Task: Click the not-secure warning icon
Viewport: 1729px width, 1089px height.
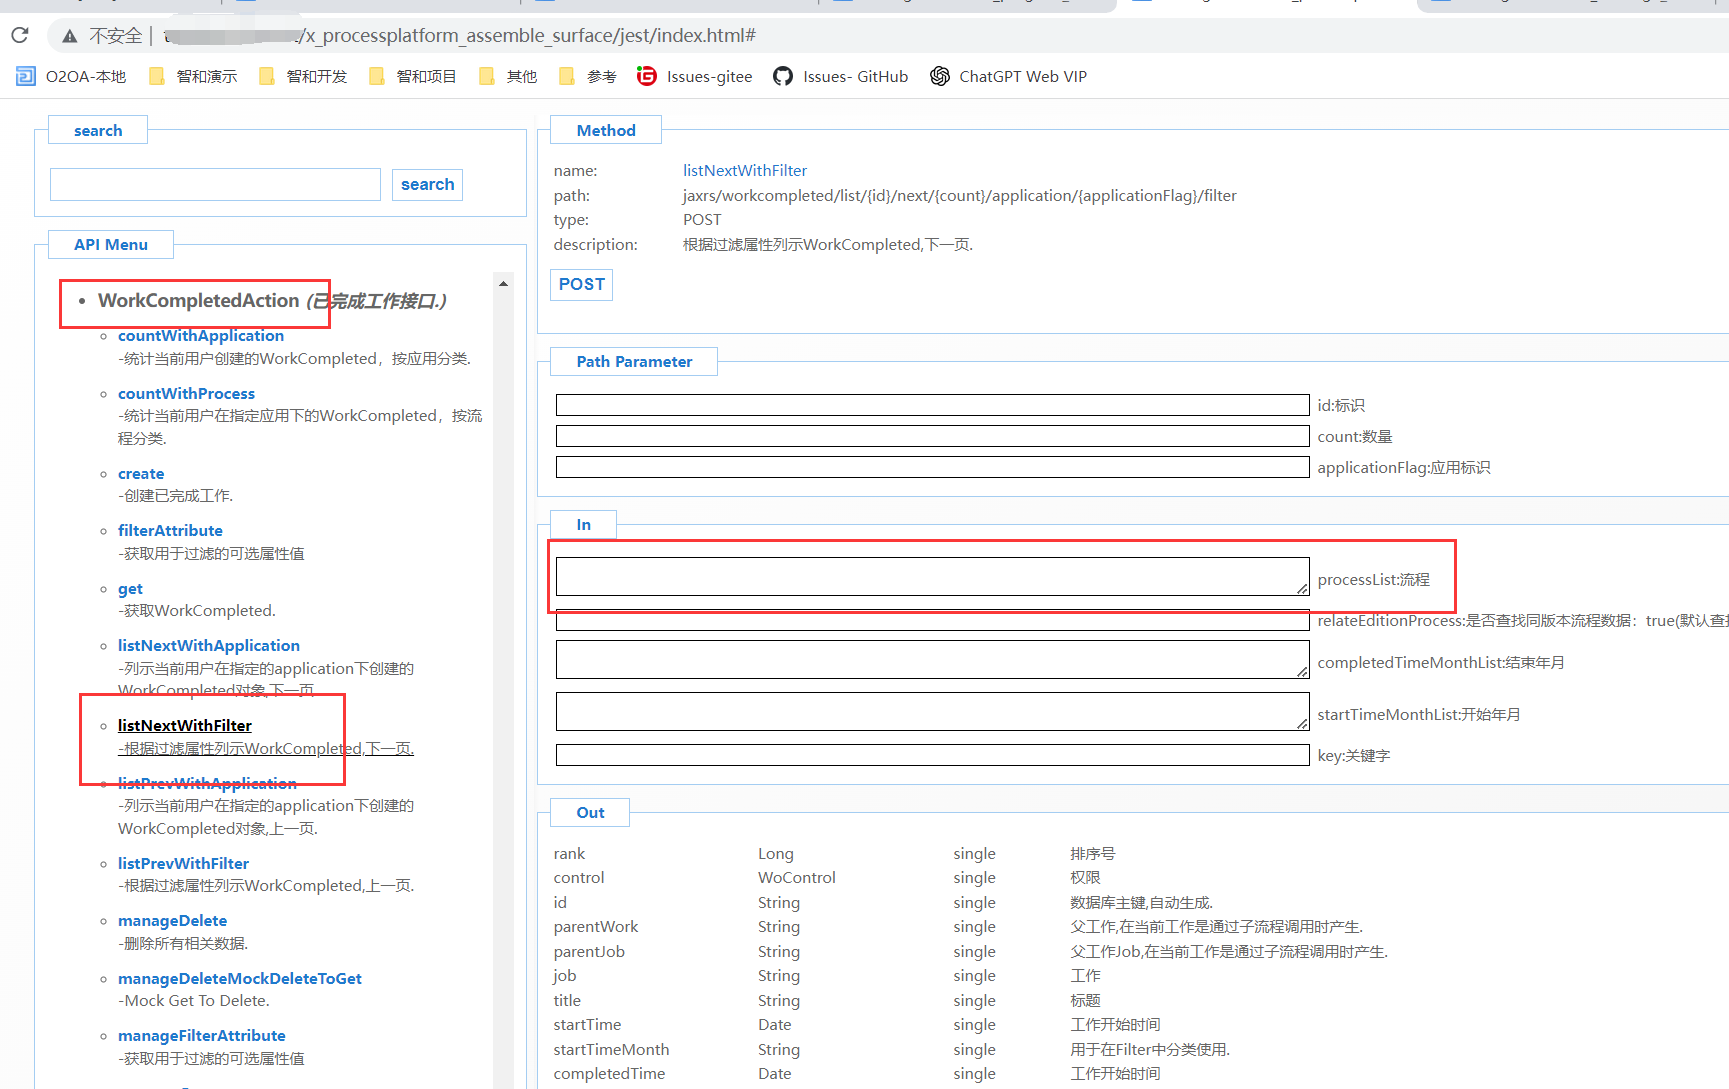Action: point(70,36)
